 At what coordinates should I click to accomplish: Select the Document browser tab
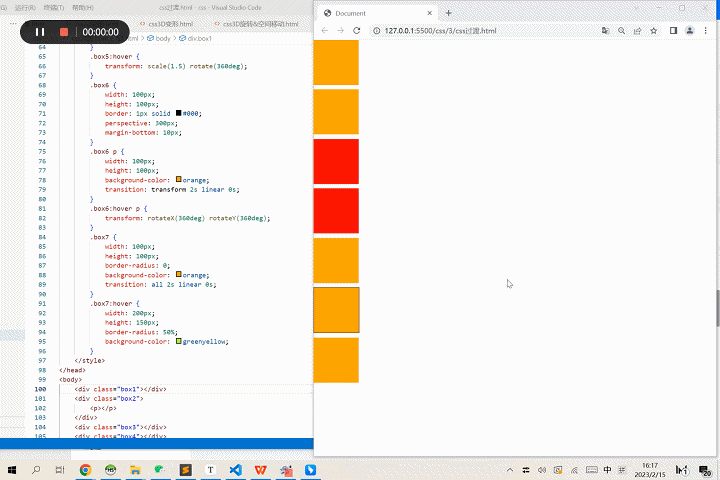[x=377, y=13]
